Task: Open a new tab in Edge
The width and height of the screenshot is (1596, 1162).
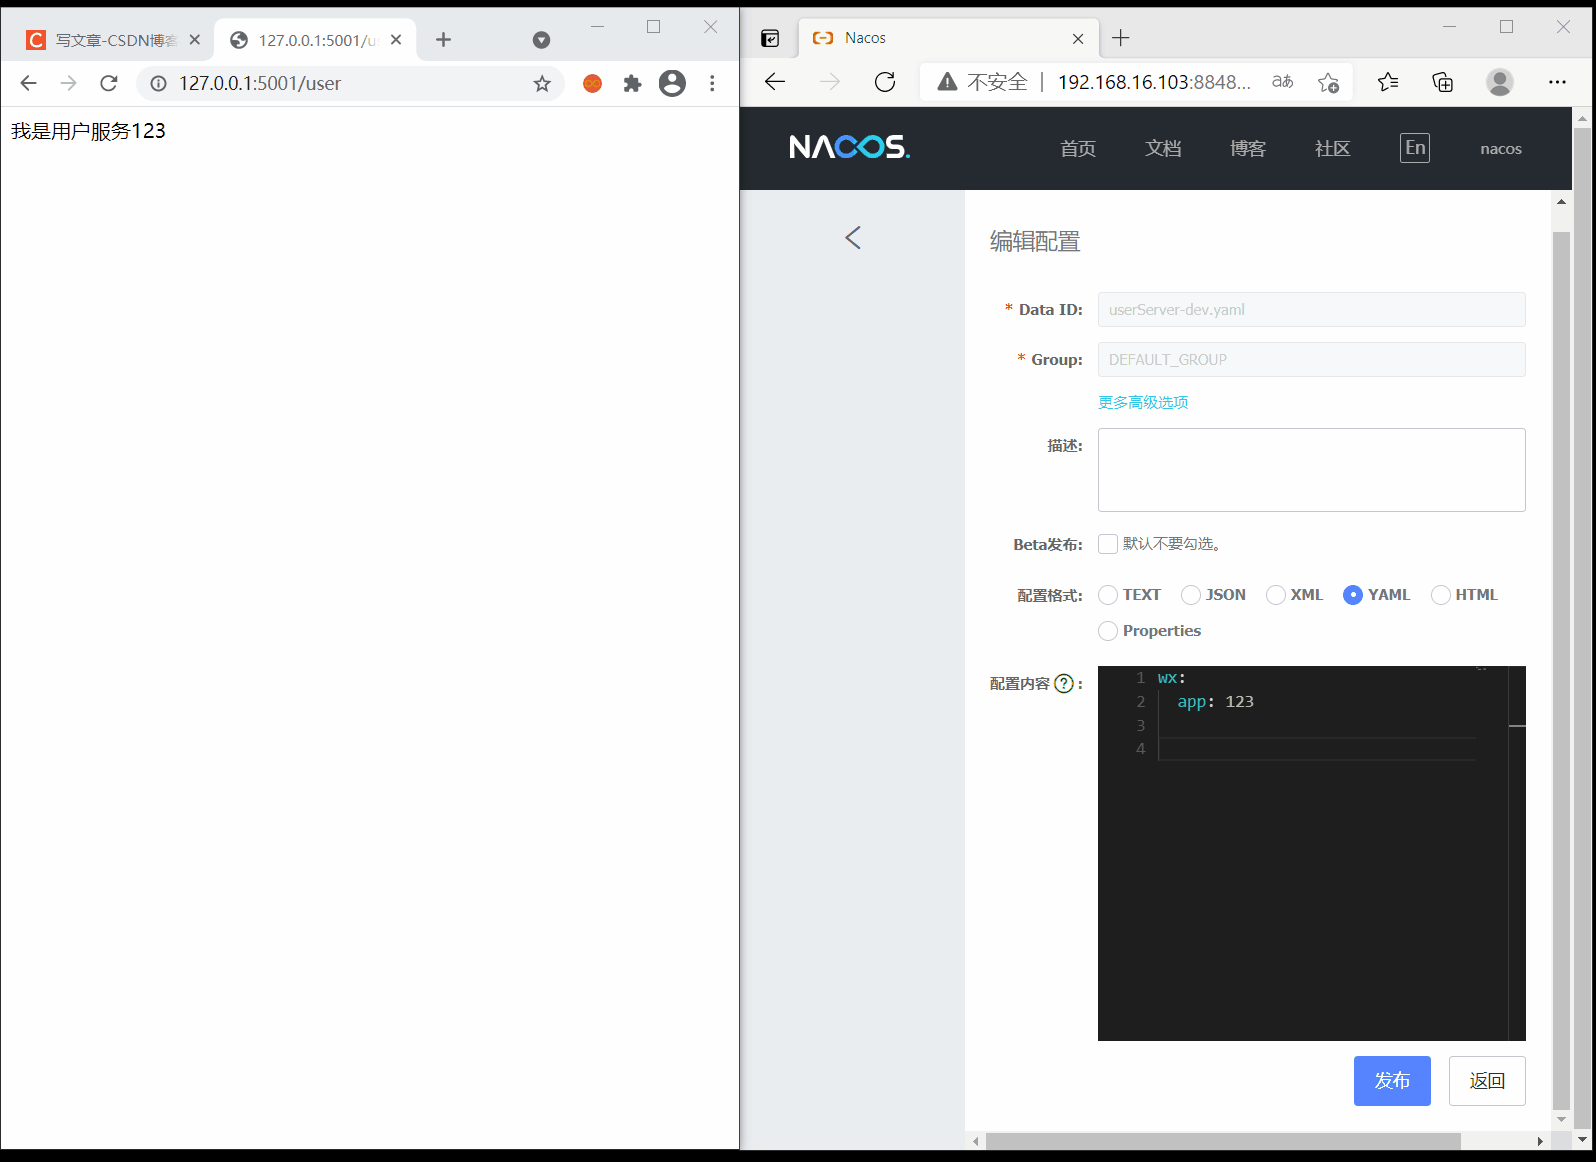Action: click(1121, 38)
